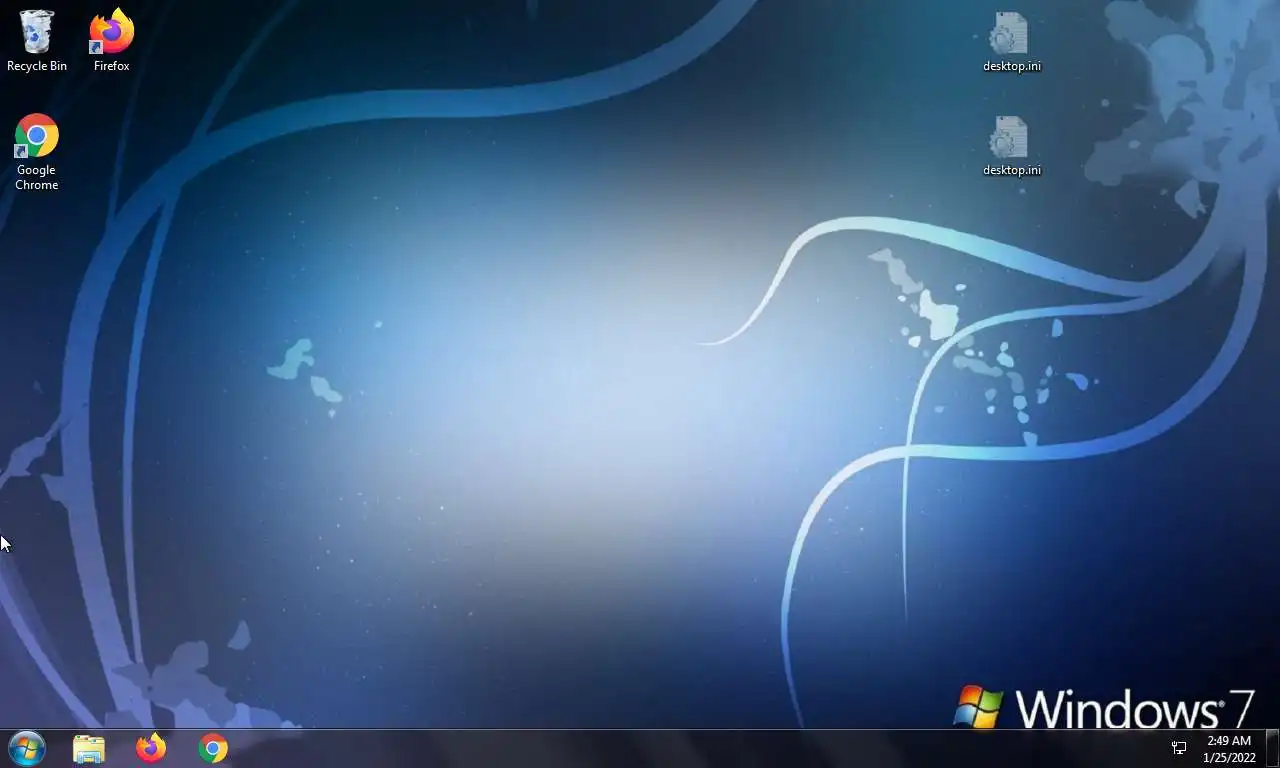Open the network status tray icon
Viewport: 1280px width, 768px height.
pos(1179,748)
